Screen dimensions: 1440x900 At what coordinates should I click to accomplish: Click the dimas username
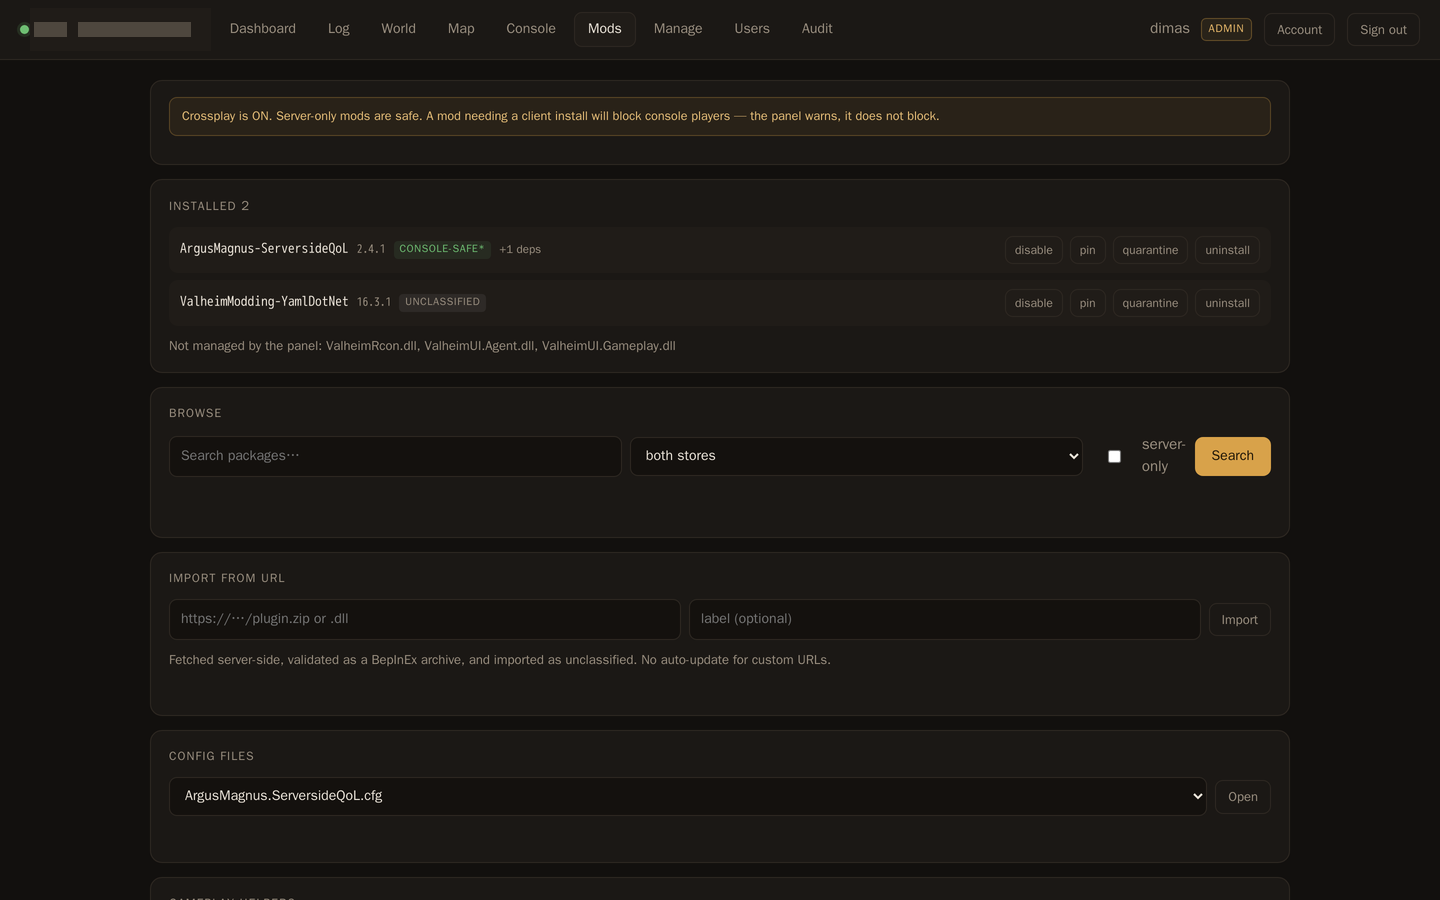coord(1170,29)
